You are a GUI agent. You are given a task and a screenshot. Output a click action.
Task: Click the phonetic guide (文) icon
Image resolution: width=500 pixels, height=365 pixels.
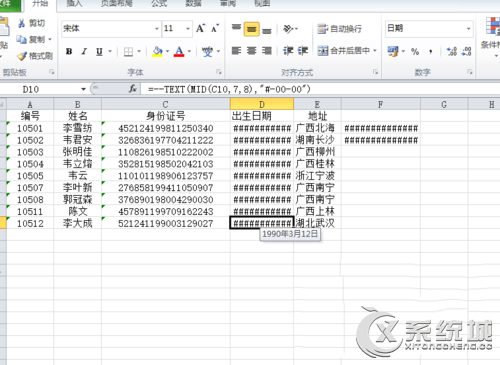click(x=207, y=51)
